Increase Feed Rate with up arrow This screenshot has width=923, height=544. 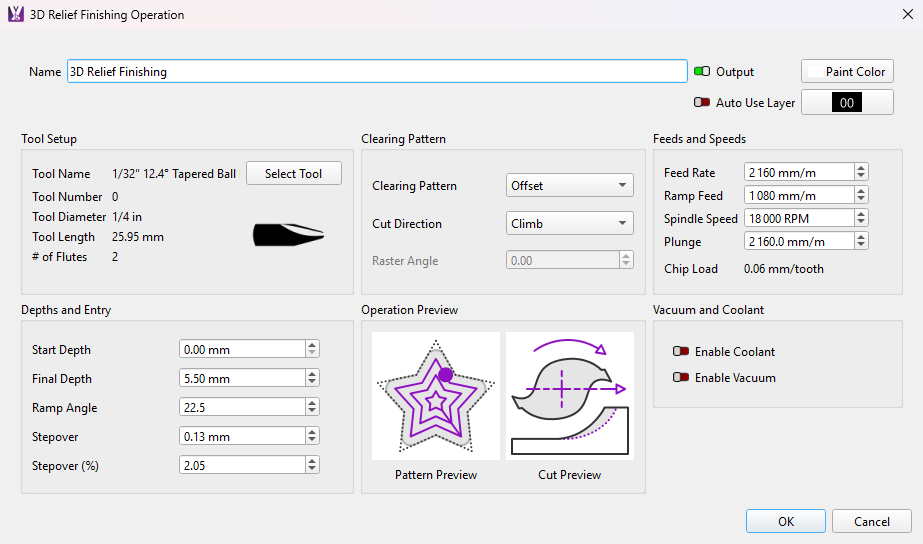point(861,168)
